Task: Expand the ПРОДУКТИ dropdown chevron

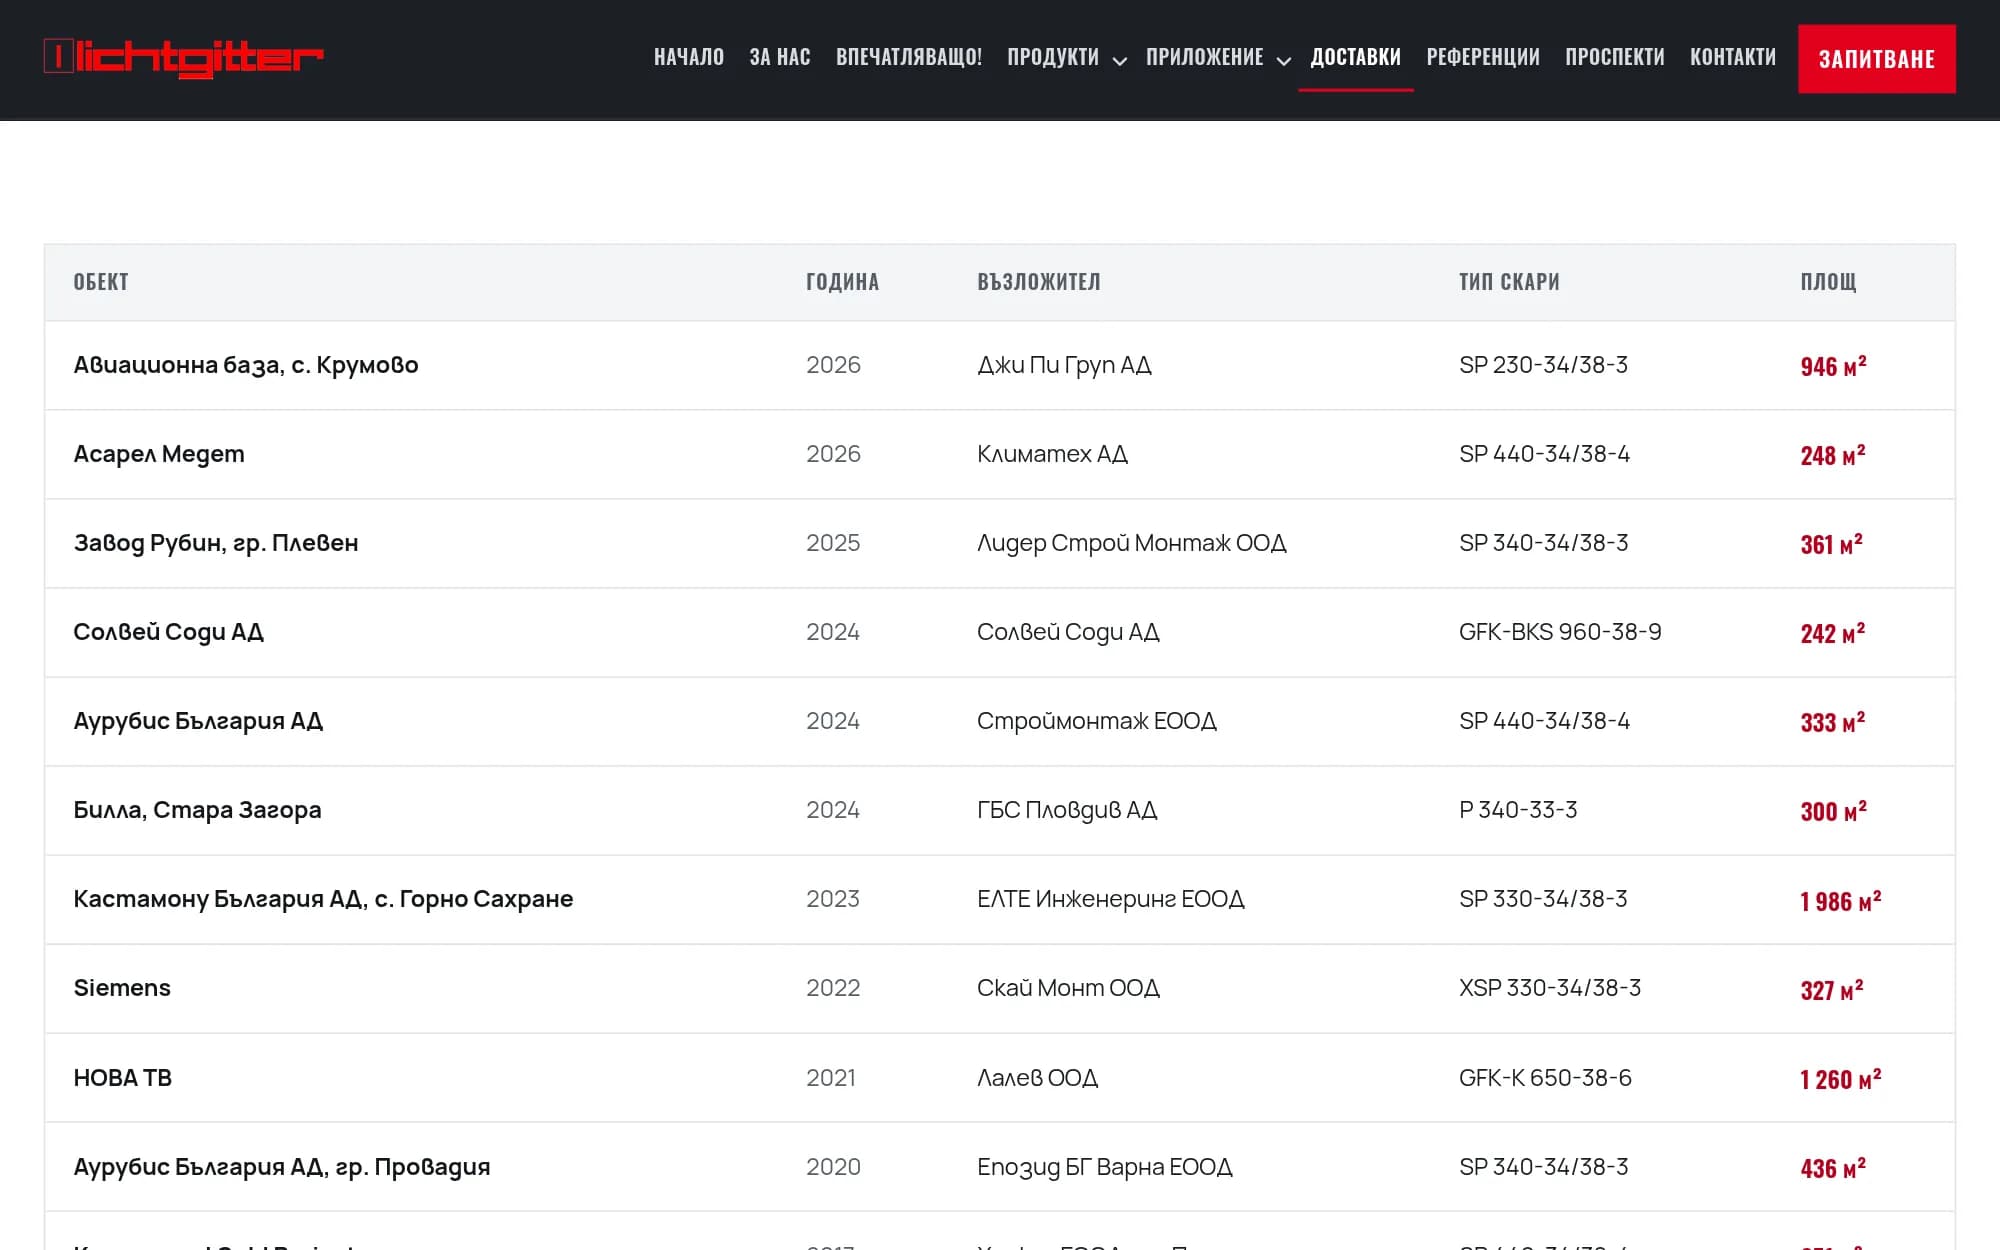Action: (1120, 60)
